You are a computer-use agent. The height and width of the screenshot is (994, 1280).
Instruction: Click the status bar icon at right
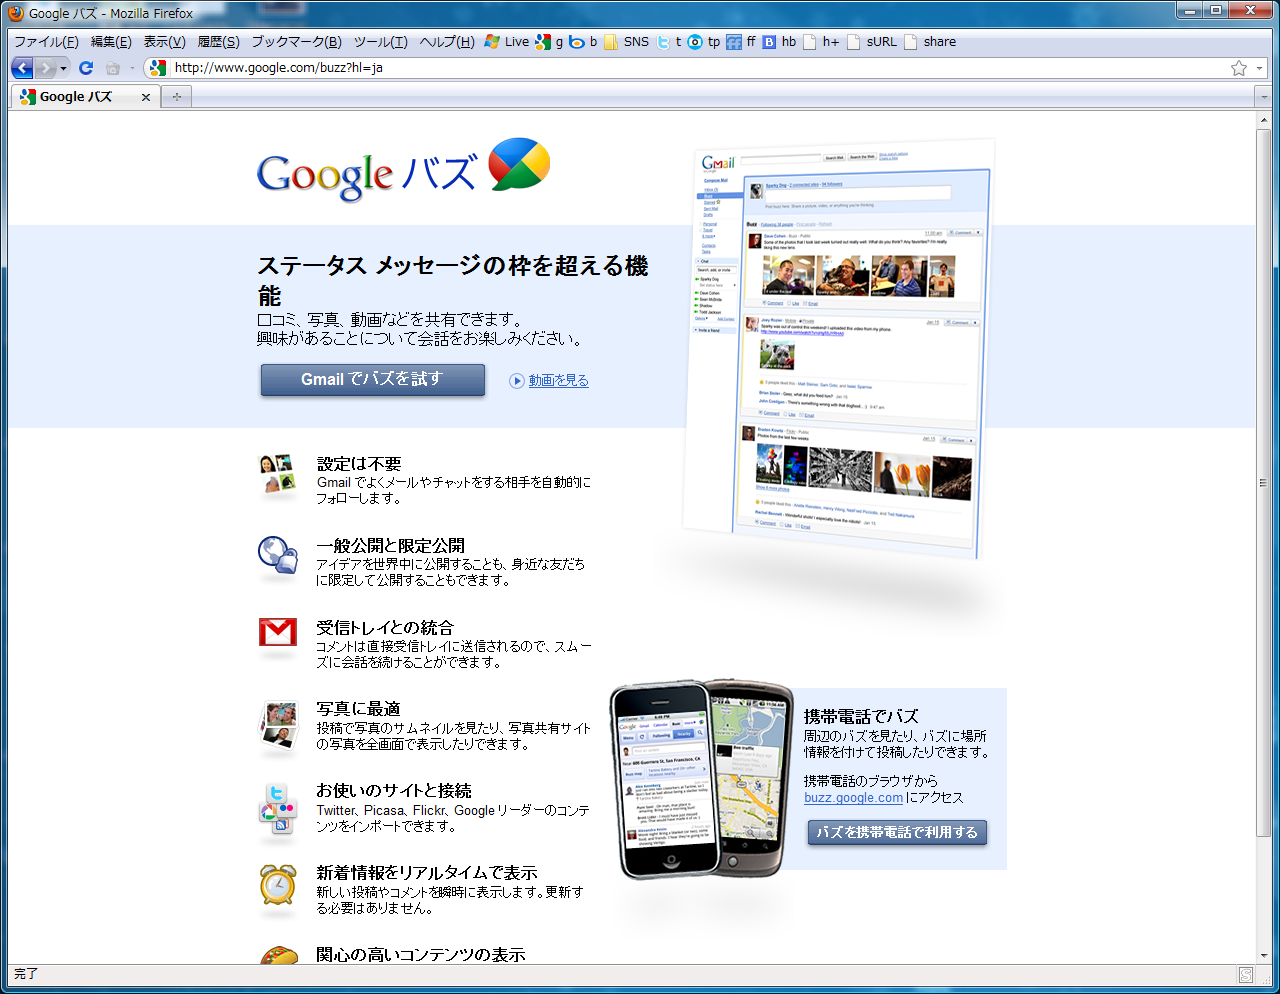[x=1246, y=975]
